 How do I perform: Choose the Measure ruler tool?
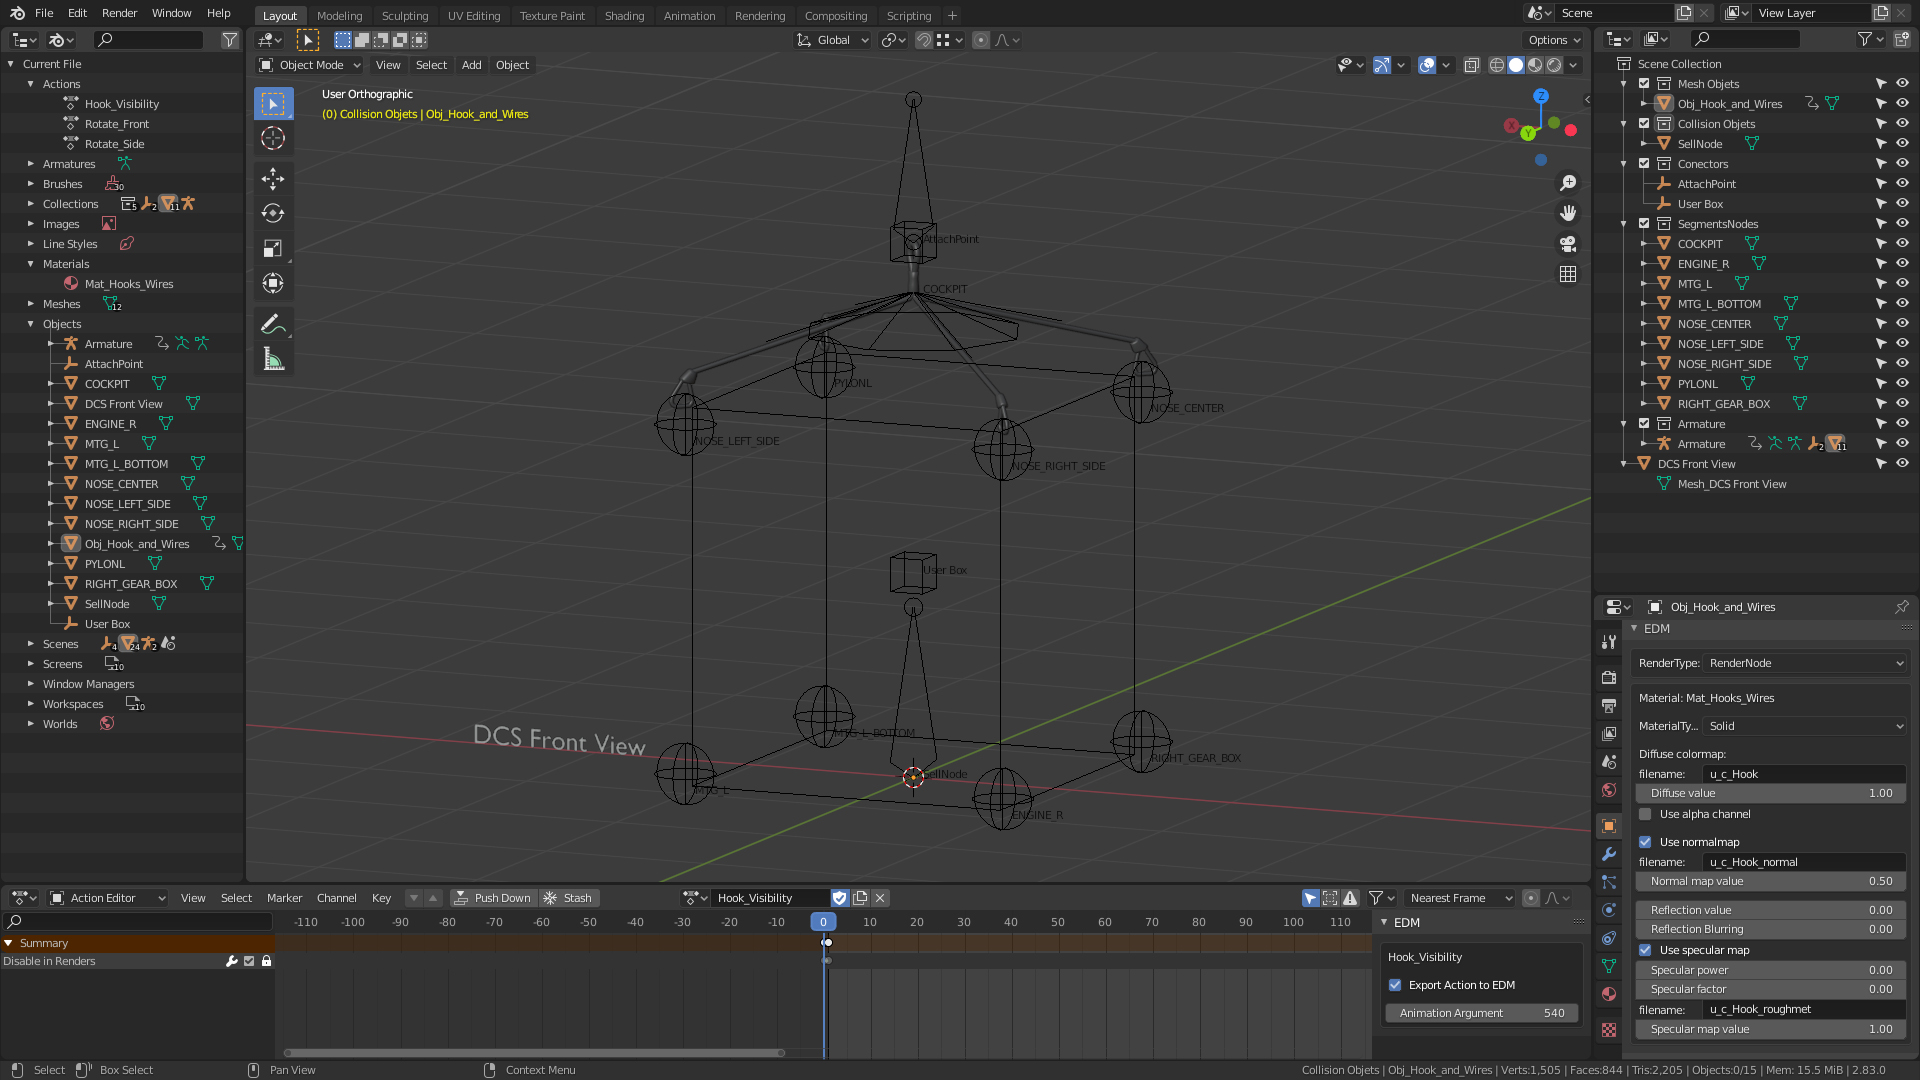pos(273,359)
